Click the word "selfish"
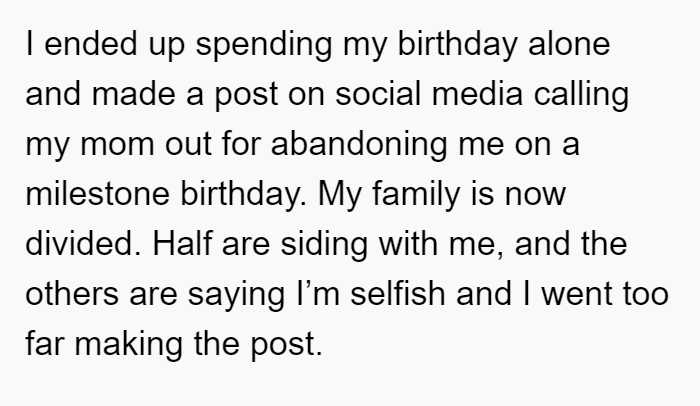Screen dimensions: 700x406 coord(397,294)
